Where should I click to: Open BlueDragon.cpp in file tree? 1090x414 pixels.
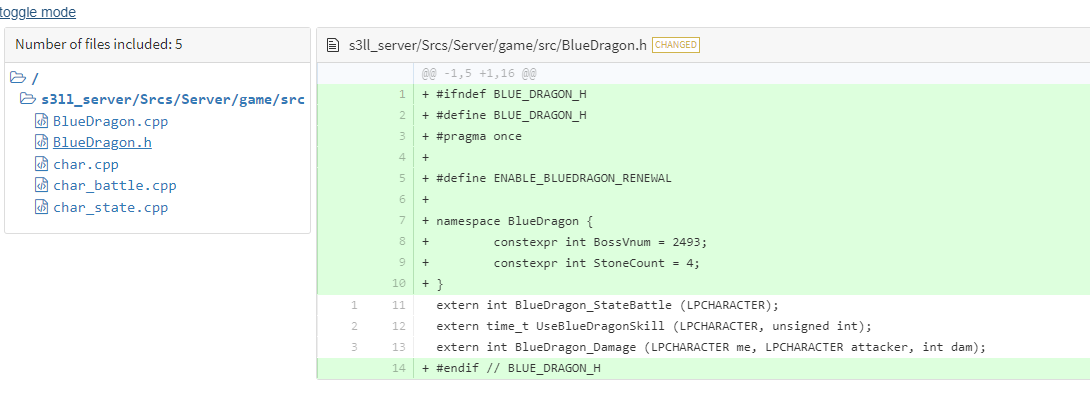[x=111, y=121]
